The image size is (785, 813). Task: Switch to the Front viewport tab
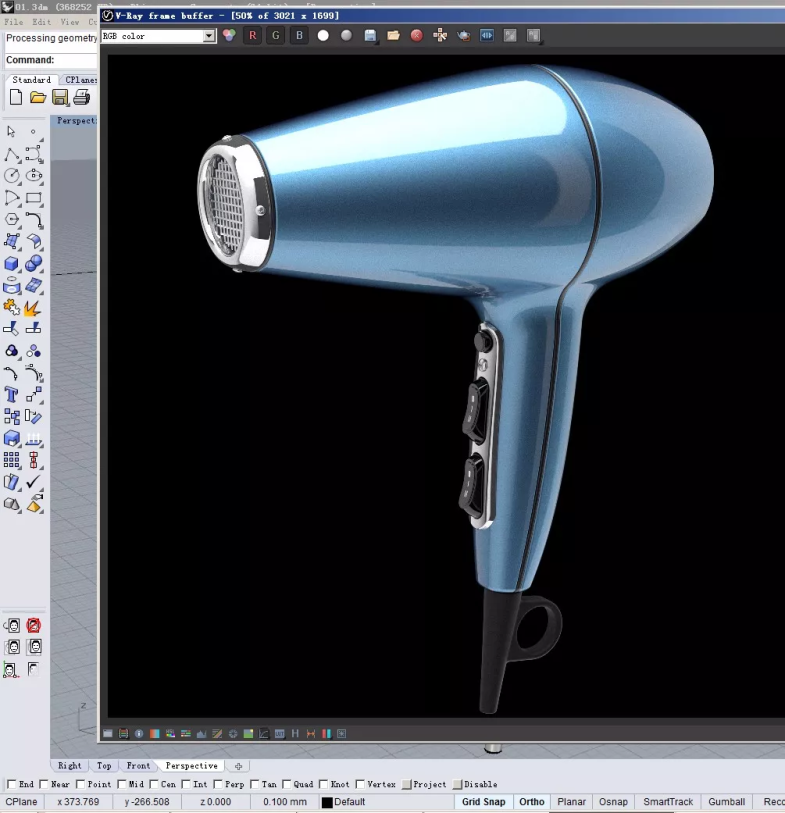pos(138,766)
